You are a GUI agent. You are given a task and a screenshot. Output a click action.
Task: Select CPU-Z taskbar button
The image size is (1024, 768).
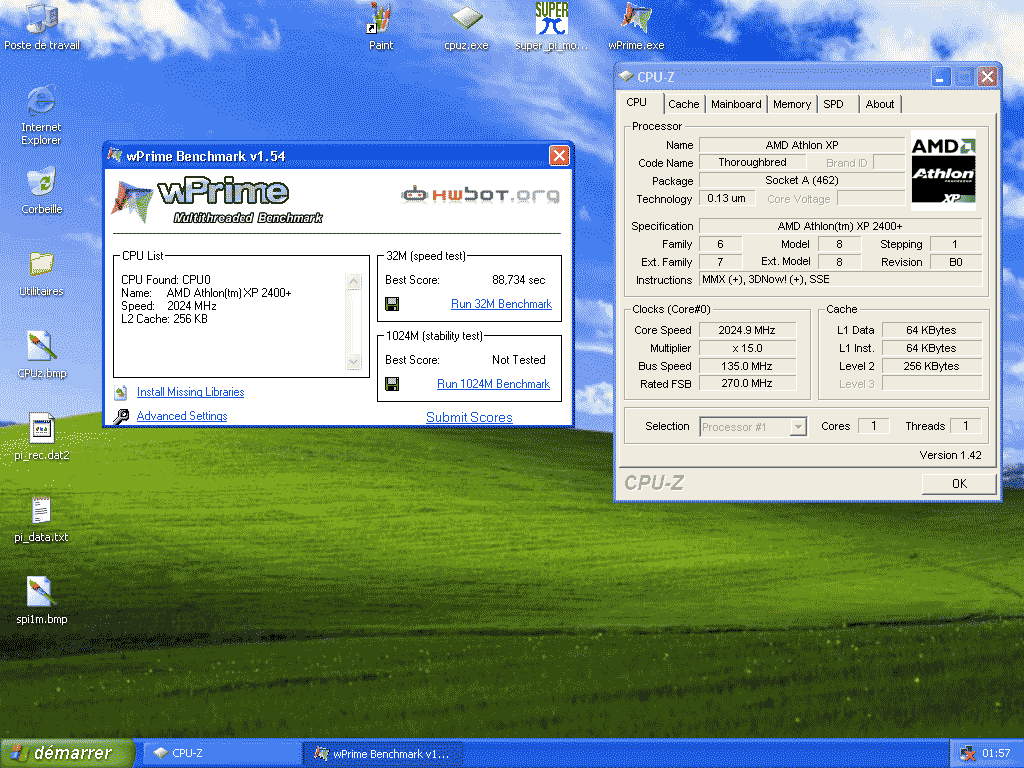coord(221,753)
